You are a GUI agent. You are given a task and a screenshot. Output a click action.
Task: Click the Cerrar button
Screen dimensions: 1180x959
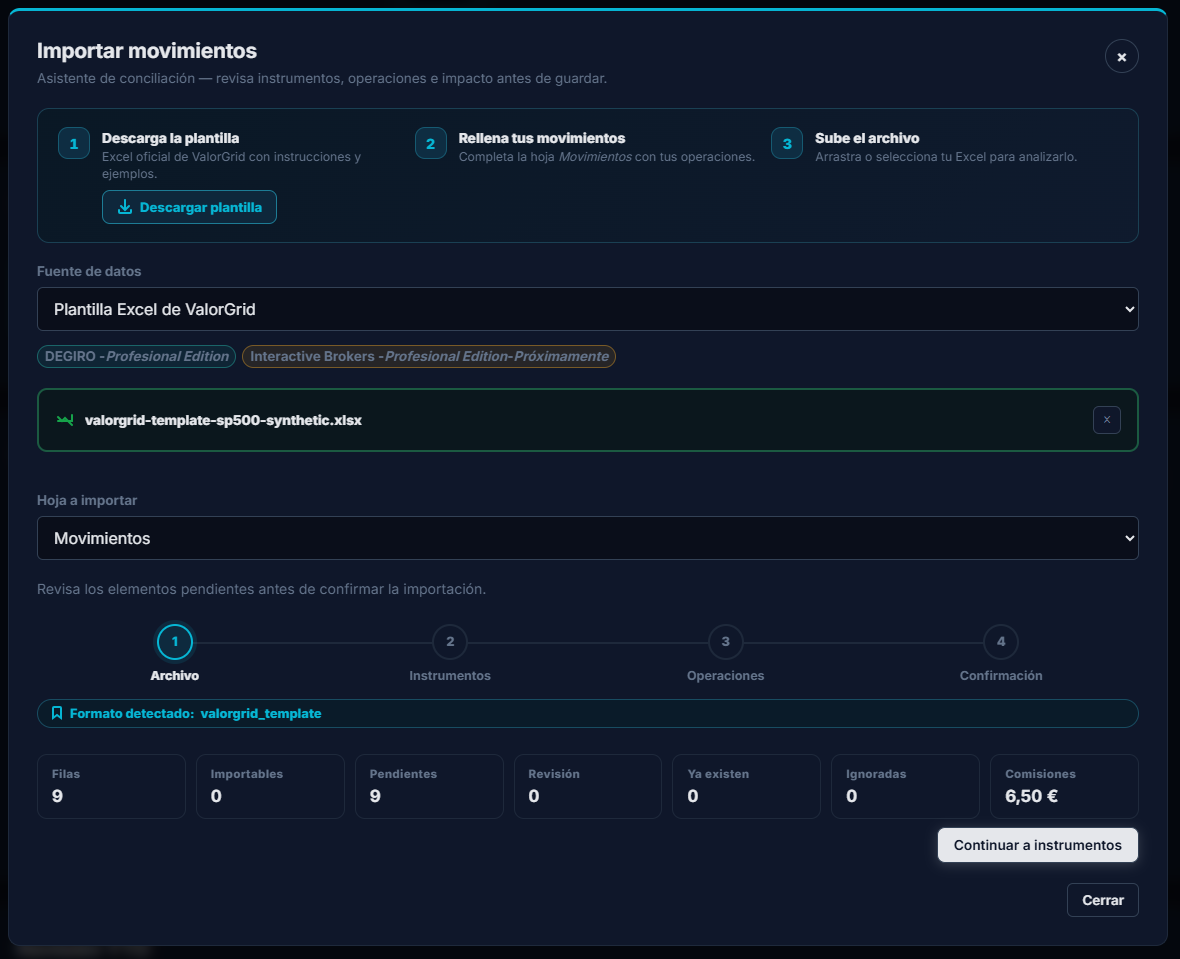click(x=1102, y=900)
